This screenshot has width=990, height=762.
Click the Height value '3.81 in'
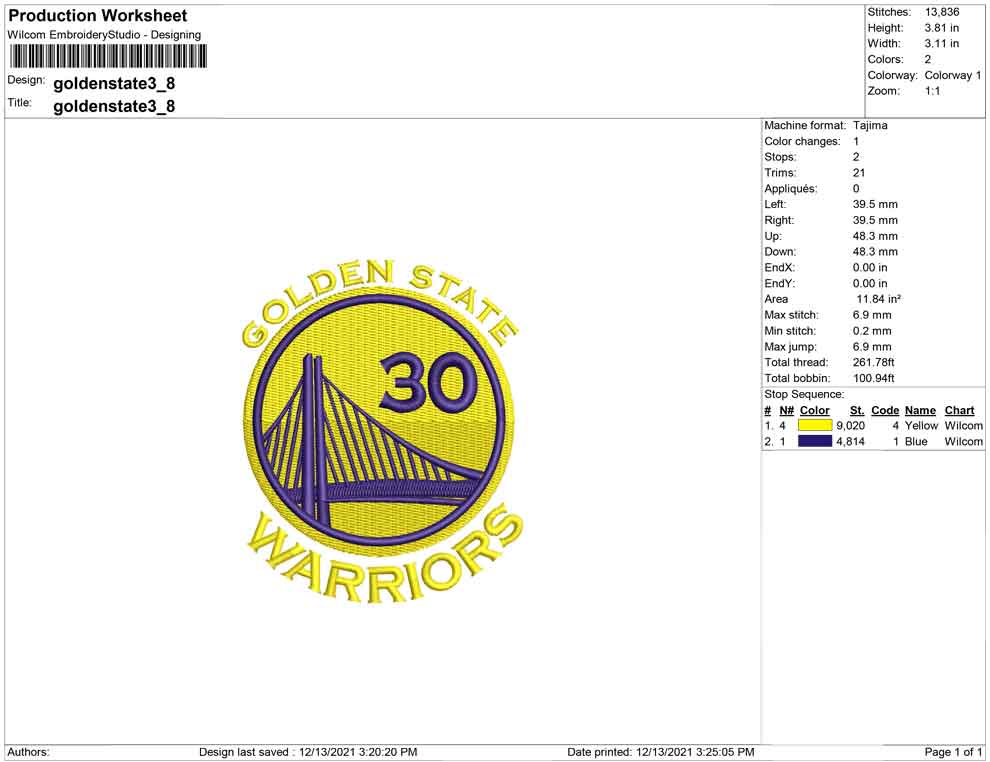click(x=941, y=28)
